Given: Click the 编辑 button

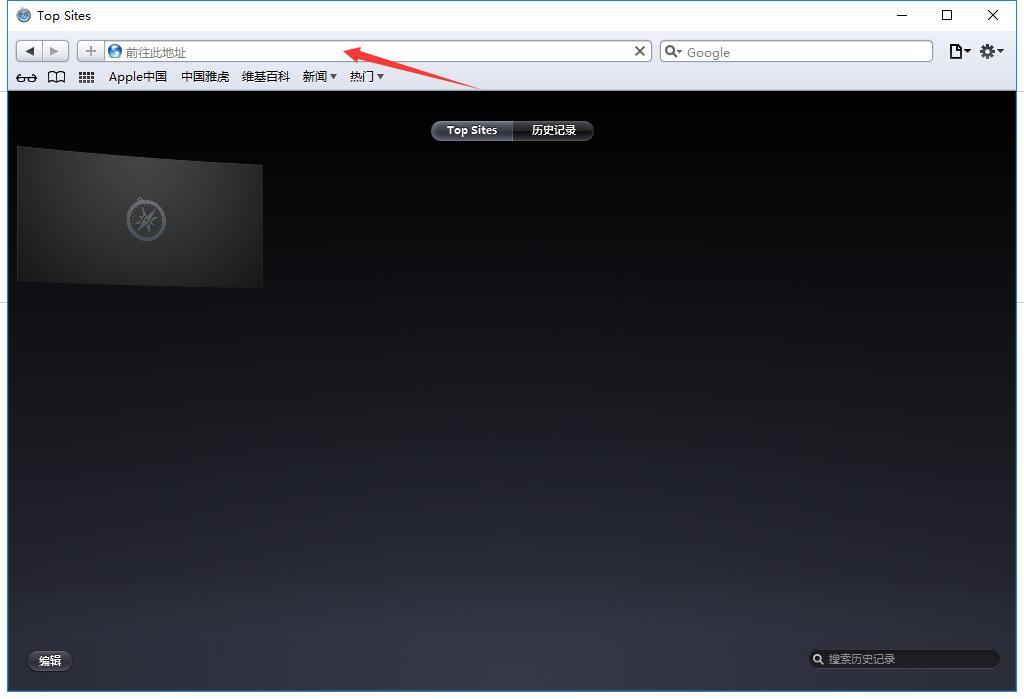Looking at the screenshot, I should (50, 660).
